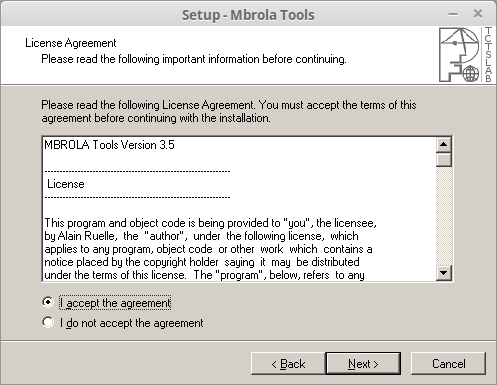This screenshot has width=497, height=385.
Task: Click the vertical TCTS LAB lettering
Action: (x=488, y=55)
